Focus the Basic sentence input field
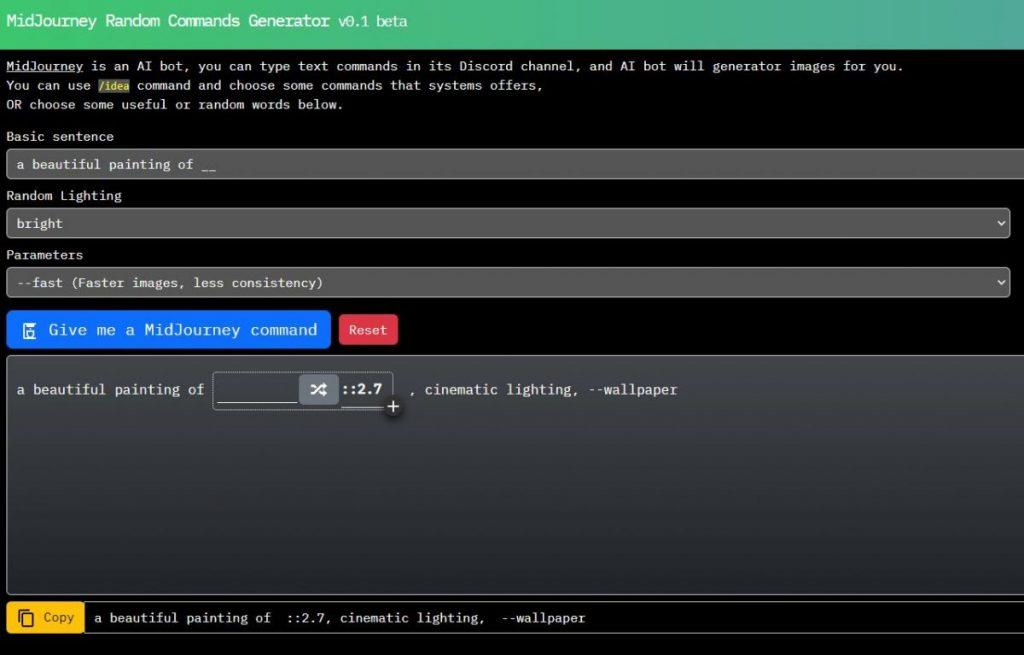 tap(515, 164)
